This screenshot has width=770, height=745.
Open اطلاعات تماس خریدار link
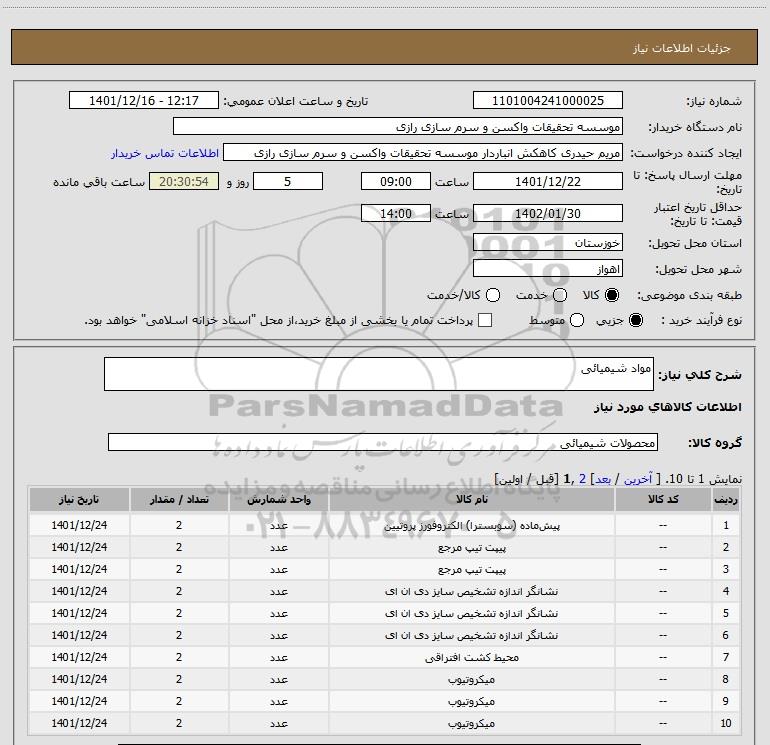[165, 153]
